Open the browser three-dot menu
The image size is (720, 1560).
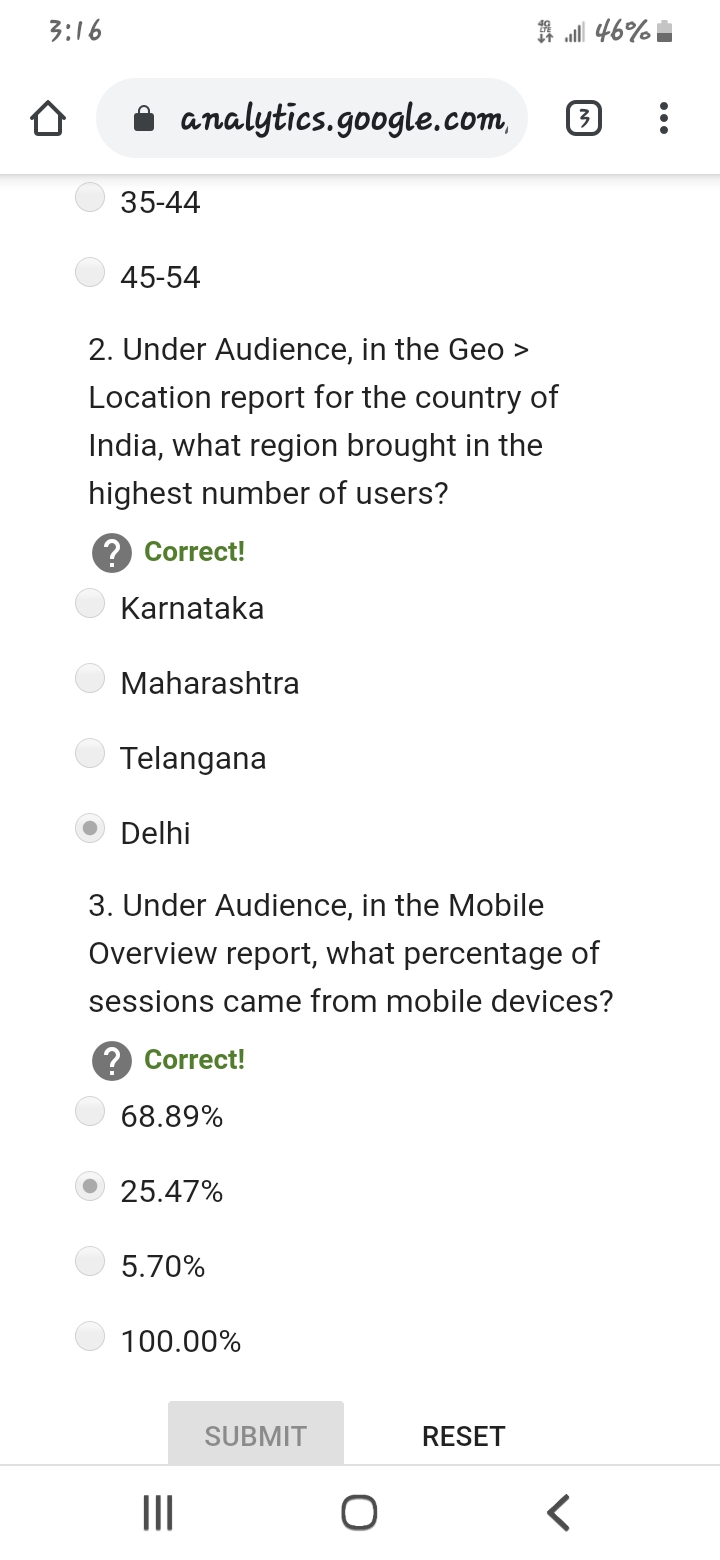664,119
